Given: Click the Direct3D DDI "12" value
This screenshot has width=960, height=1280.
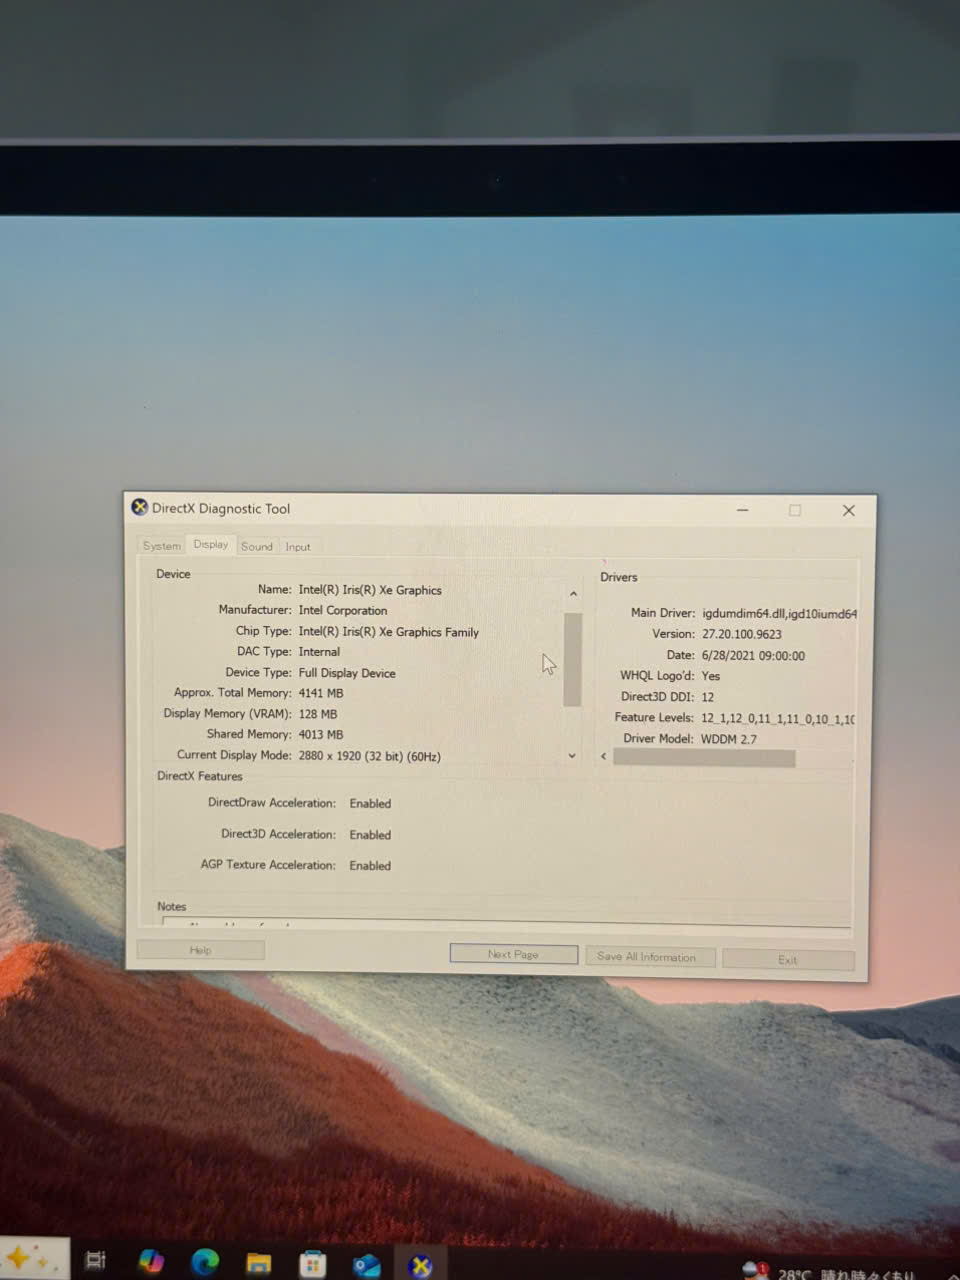Looking at the screenshot, I should click(708, 697).
